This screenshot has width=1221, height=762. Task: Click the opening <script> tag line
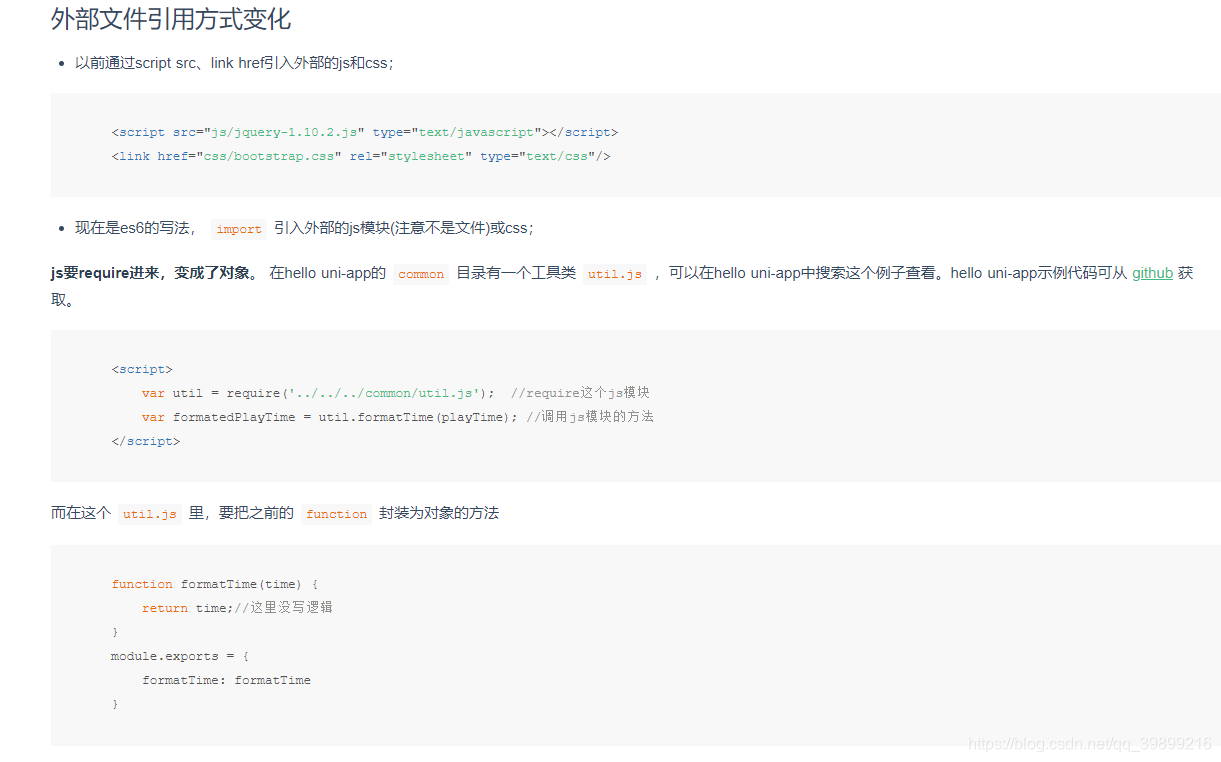[x=142, y=369]
